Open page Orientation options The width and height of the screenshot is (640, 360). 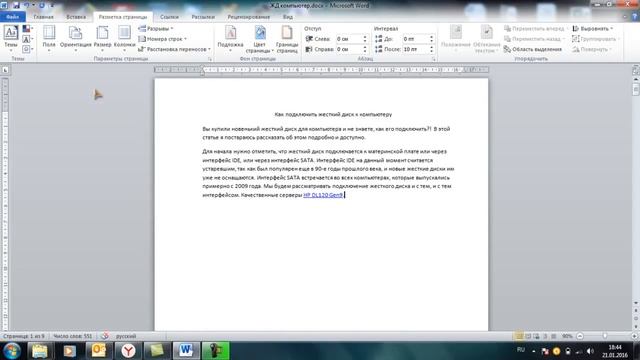(76, 38)
